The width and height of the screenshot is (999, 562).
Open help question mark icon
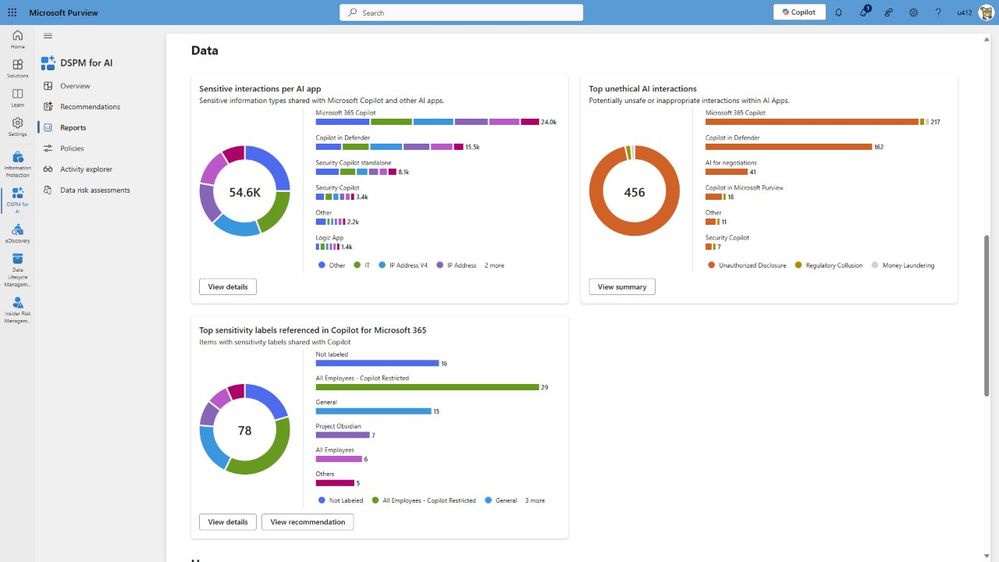(938, 12)
